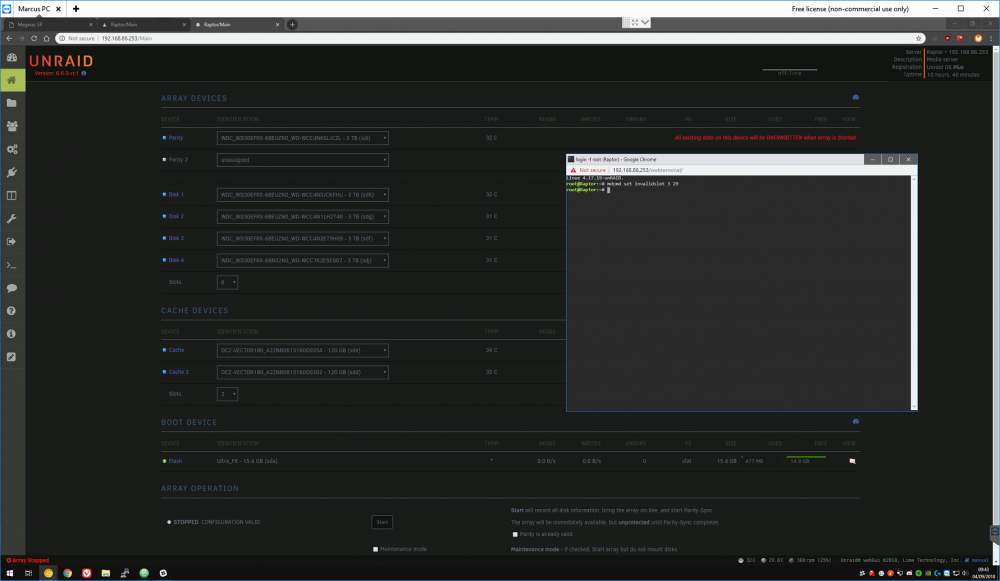Click inside the web terminal prompt area
Screen dimensions: 1000x581
[739, 293]
